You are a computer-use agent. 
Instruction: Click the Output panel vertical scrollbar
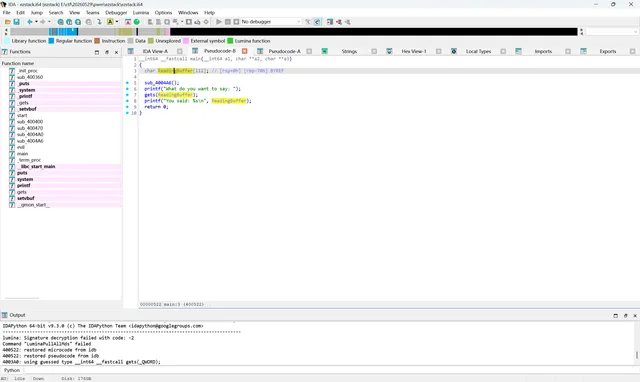(637, 355)
